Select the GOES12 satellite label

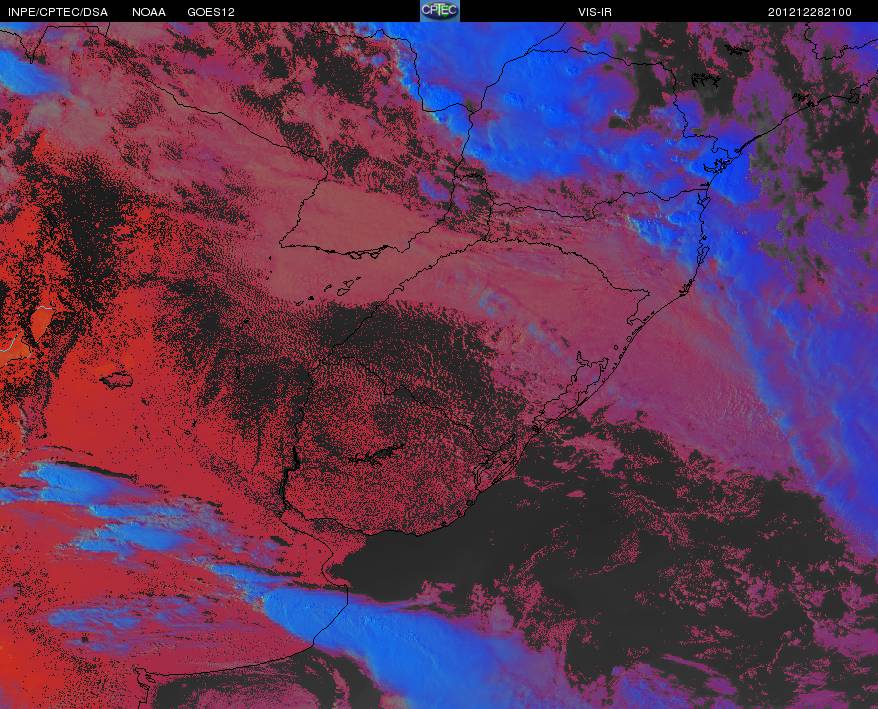click(211, 12)
